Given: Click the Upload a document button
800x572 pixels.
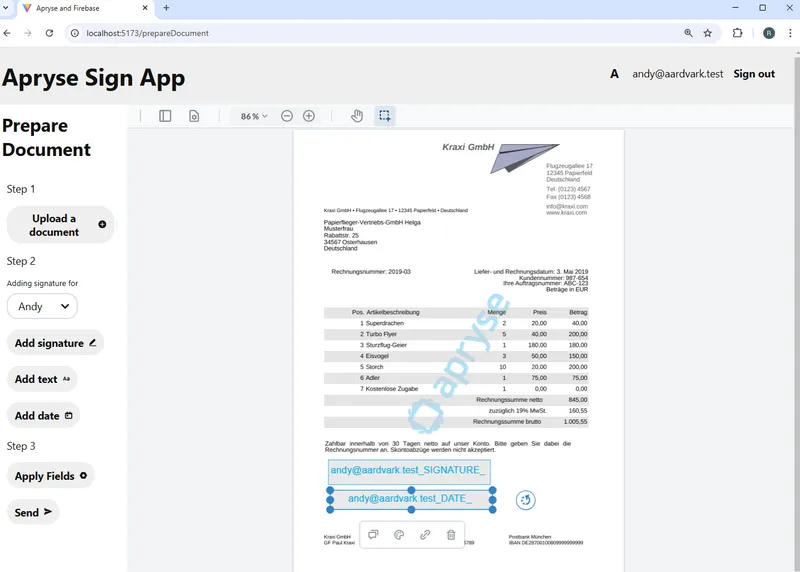Looking at the screenshot, I should [60, 225].
